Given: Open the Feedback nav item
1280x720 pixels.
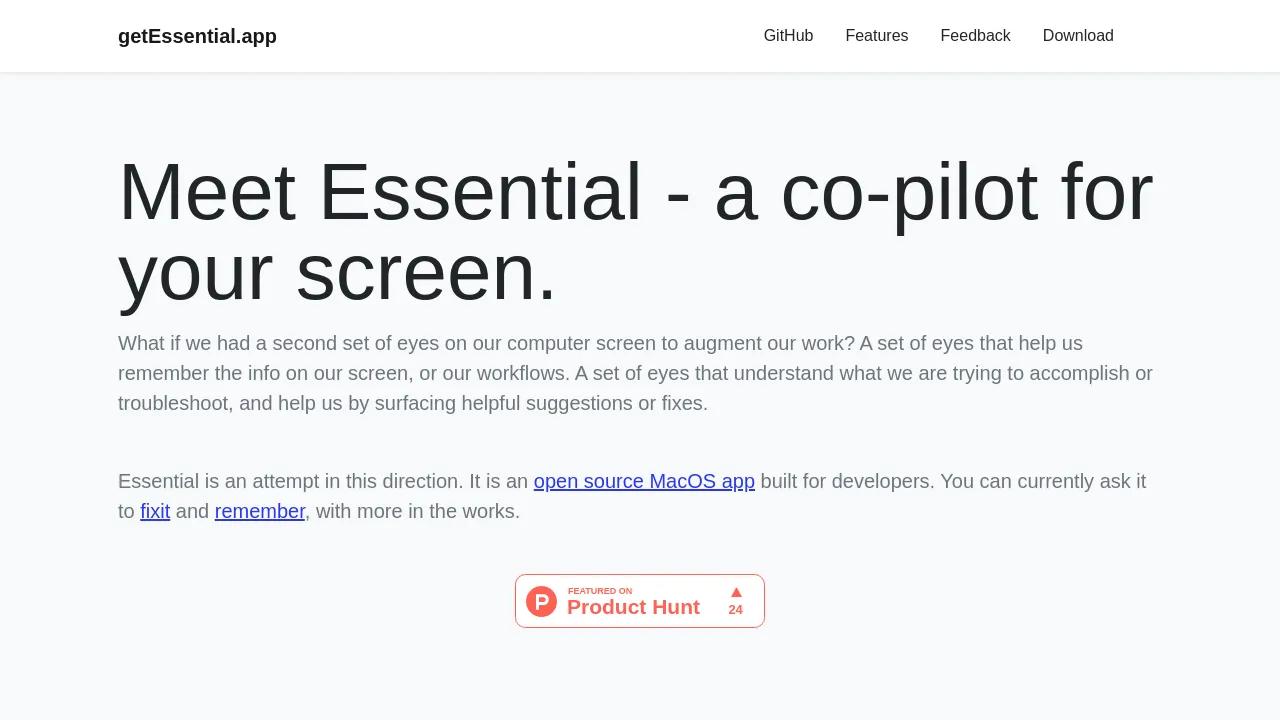Looking at the screenshot, I should coord(975,36).
